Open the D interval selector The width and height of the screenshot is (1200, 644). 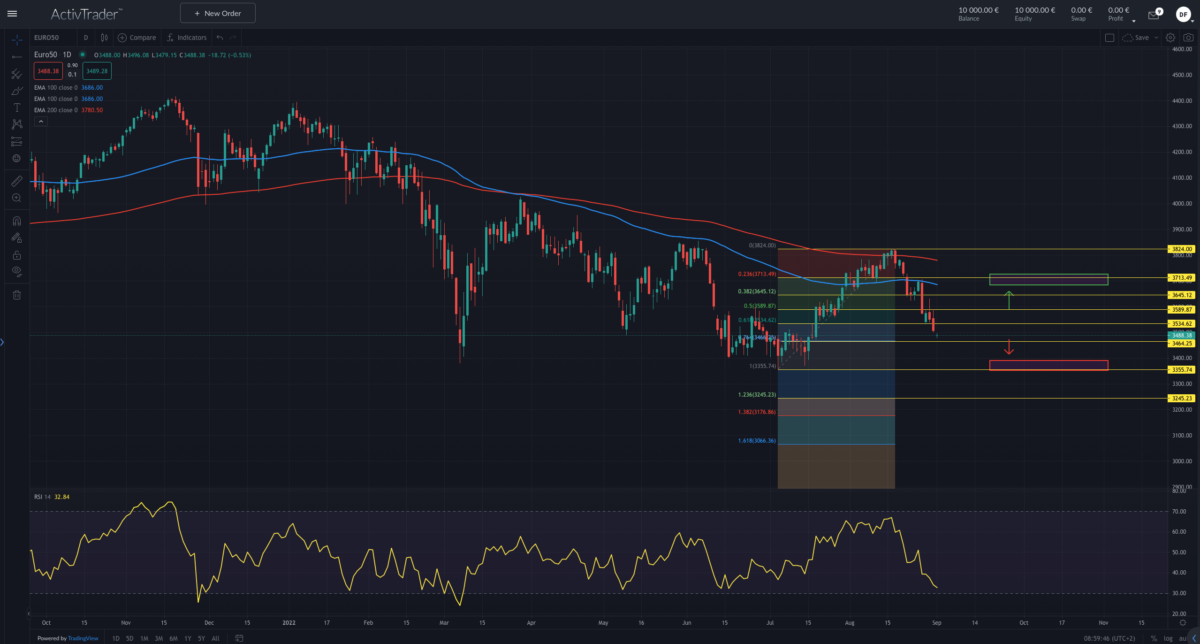coord(86,37)
